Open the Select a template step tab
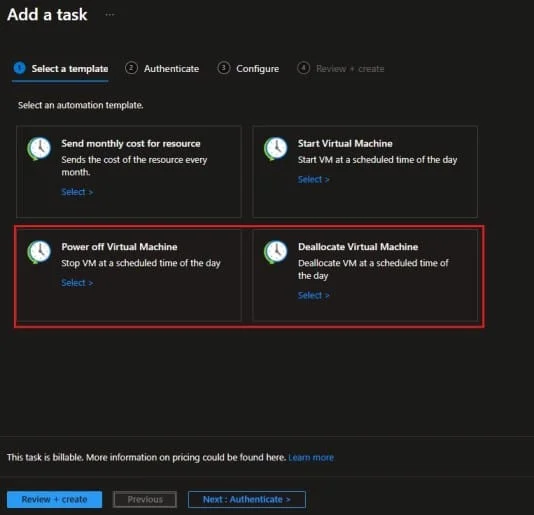This screenshot has width=534, height=515. click(x=61, y=69)
